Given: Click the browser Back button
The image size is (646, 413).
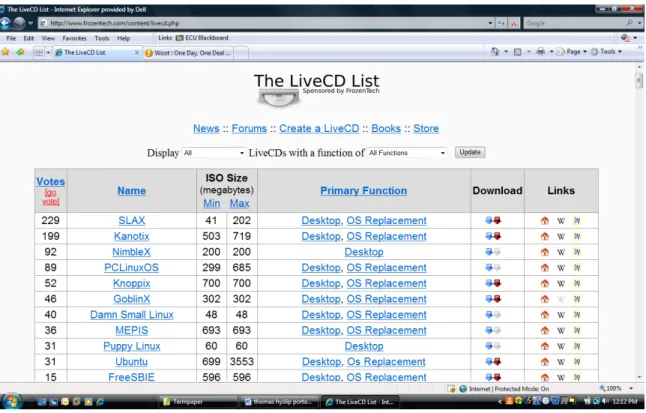Looking at the screenshot, I should tap(5, 23).
